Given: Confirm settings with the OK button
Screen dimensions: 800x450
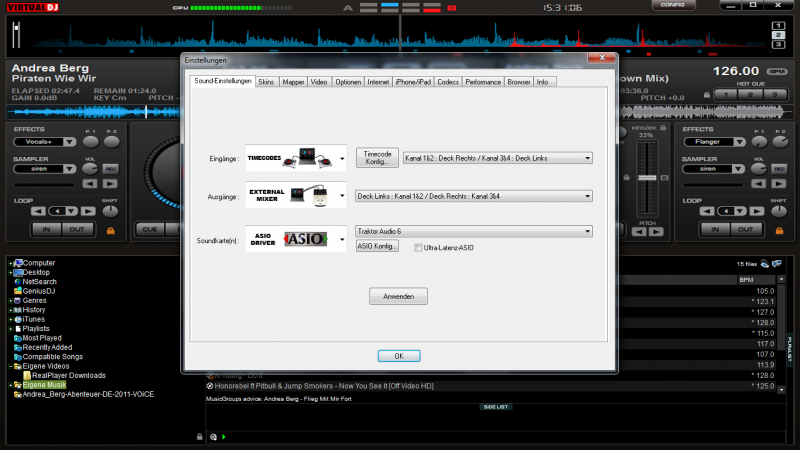Looking at the screenshot, I should coord(399,356).
